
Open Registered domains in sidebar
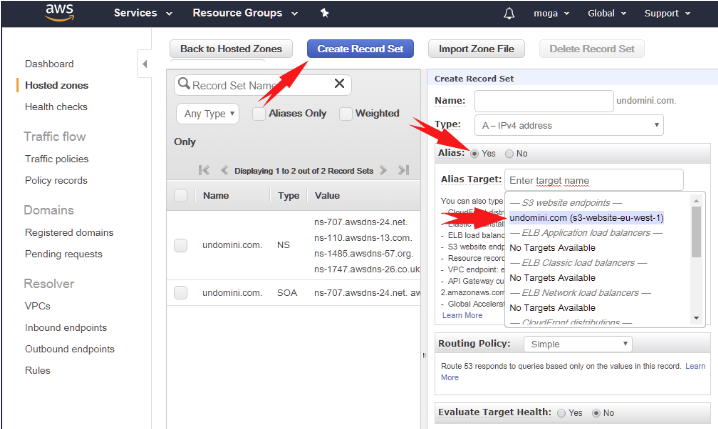point(69,233)
